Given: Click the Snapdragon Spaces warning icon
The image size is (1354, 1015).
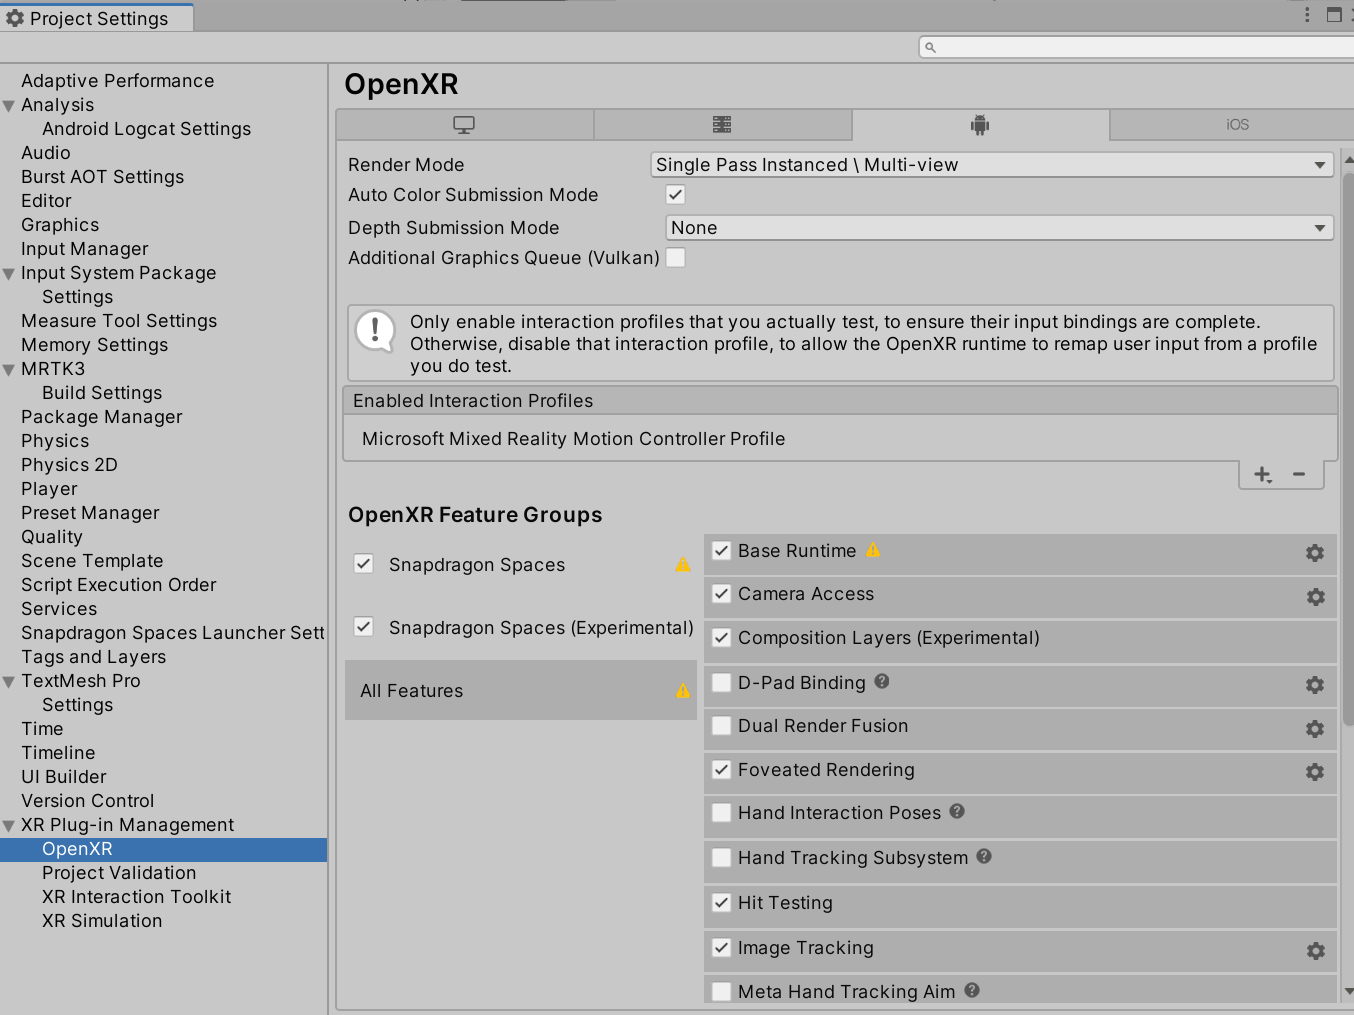Looking at the screenshot, I should pos(683,565).
